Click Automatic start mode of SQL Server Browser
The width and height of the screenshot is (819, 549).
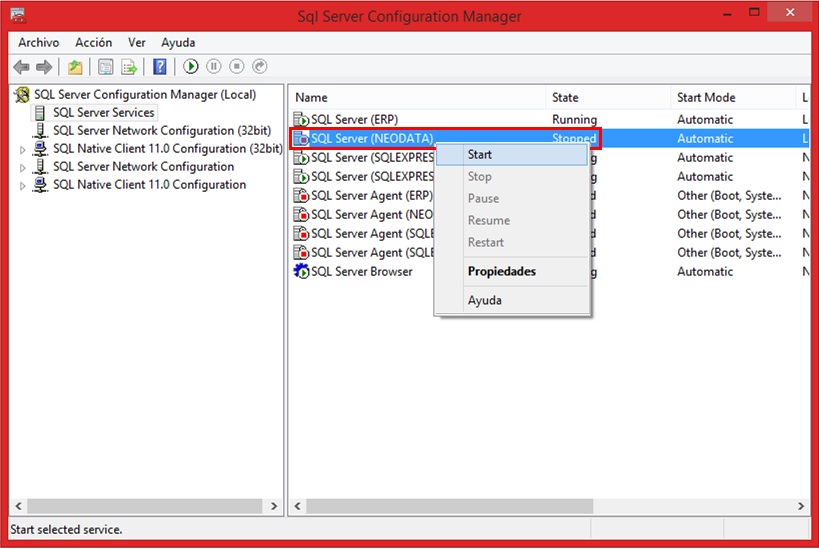click(x=705, y=272)
